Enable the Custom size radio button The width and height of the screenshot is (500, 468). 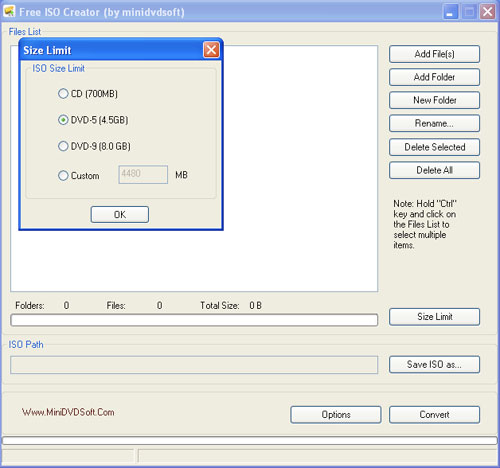pos(63,175)
